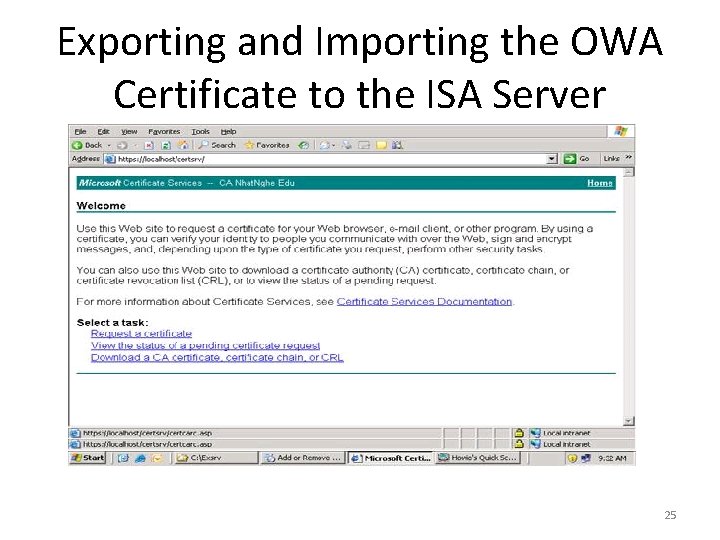The height and width of the screenshot is (540, 720).
Task: Click the Stop page loading icon
Action: point(149,145)
